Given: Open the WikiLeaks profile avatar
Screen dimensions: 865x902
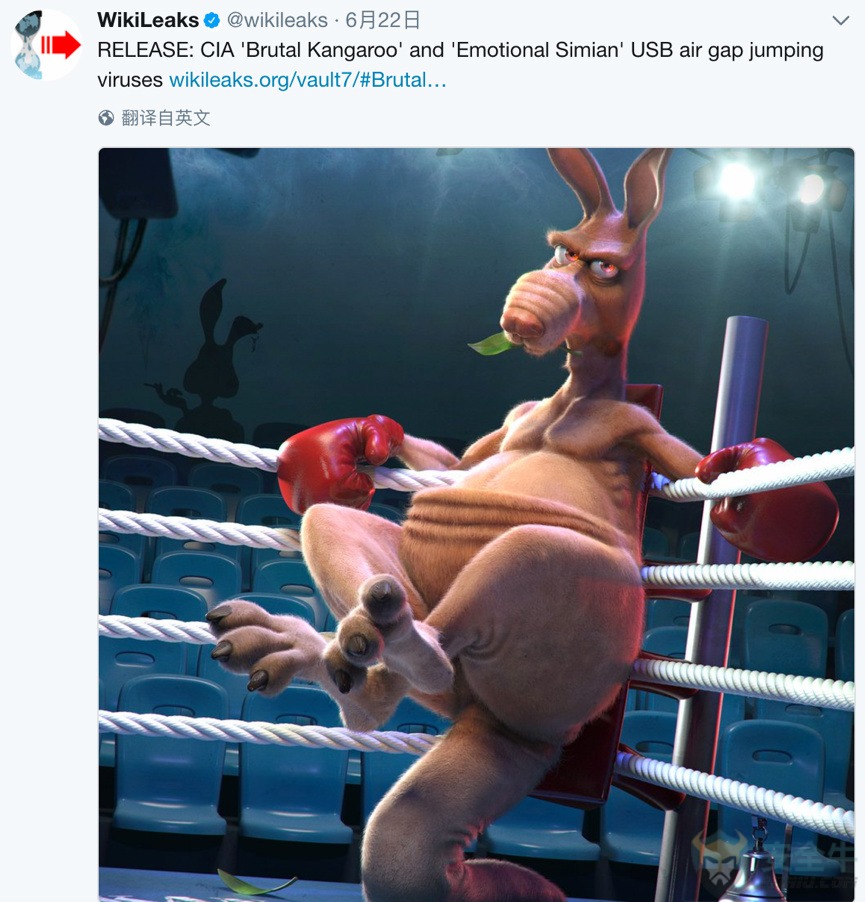Looking at the screenshot, I should point(47,45).
